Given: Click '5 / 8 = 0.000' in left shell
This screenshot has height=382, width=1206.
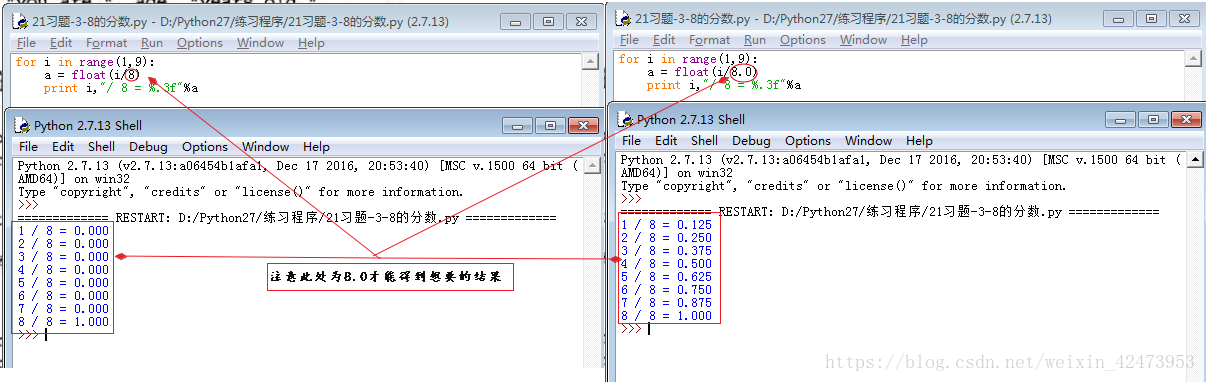Looking at the screenshot, I should (x=63, y=283).
